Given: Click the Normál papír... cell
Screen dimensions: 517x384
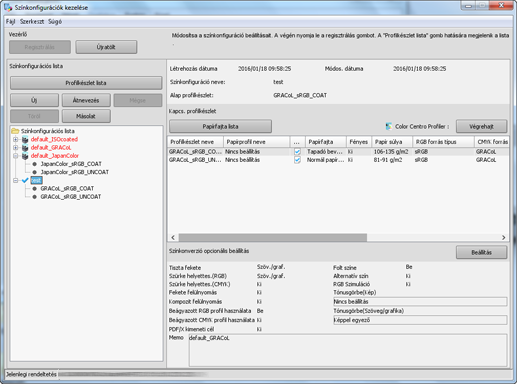Looking at the screenshot, I should point(326,160).
